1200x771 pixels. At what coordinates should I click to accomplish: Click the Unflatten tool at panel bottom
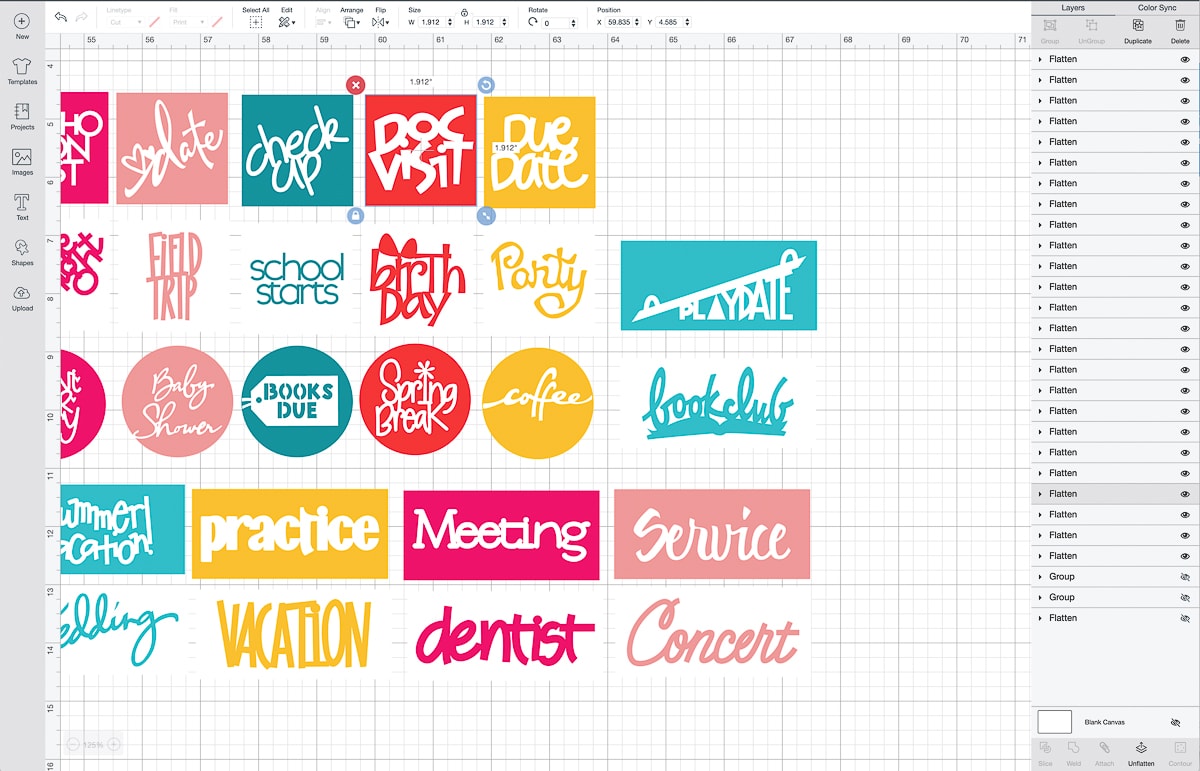pyautogui.click(x=1140, y=753)
